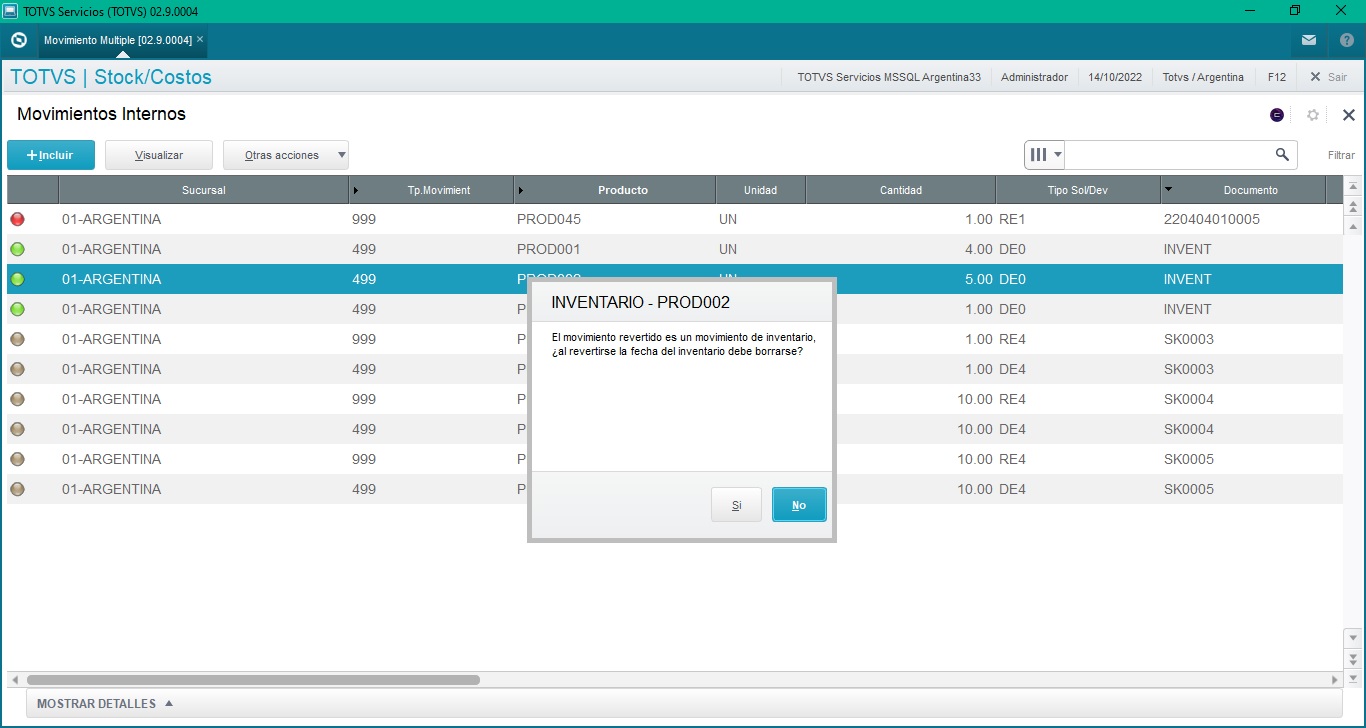Viewport: 1366px width, 728px height.
Task: Jump to the bottom with the double-down arrow
Action: [1353, 658]
